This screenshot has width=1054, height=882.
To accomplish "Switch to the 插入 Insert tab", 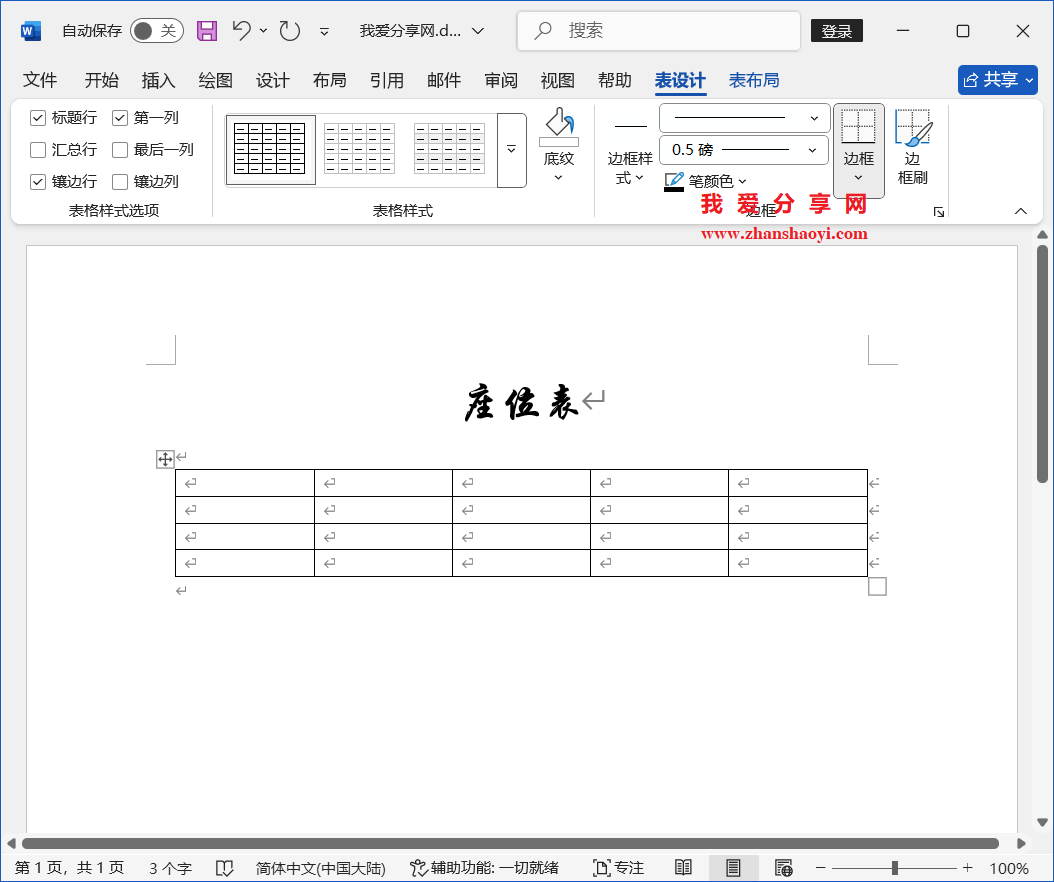I will [x=159, y=81].
